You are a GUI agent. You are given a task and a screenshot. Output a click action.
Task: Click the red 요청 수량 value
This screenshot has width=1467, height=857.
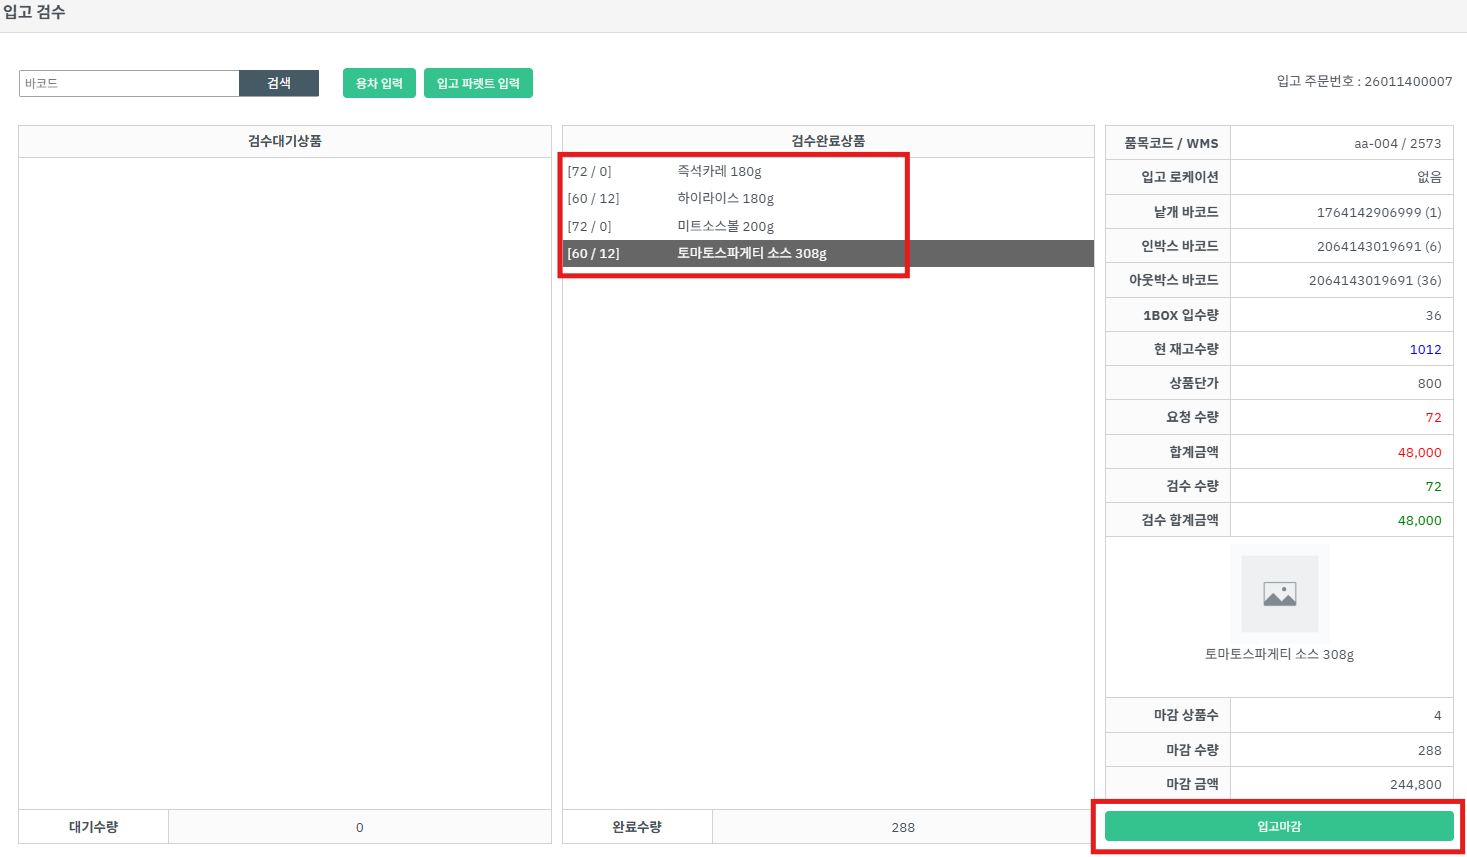coord(1433,417)
